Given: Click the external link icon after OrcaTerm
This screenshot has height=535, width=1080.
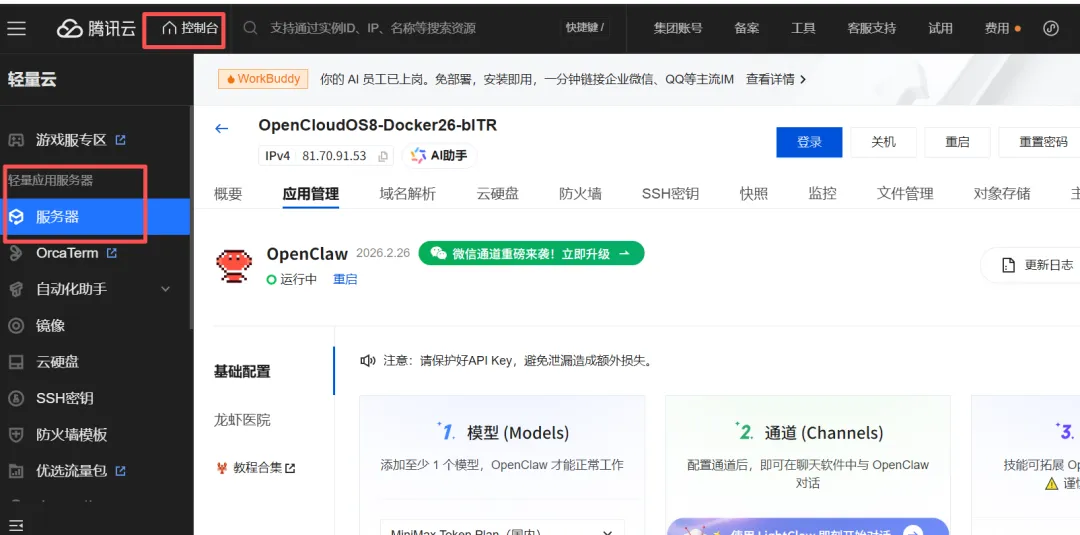Looking at the screenshot, I should (112, 253).
